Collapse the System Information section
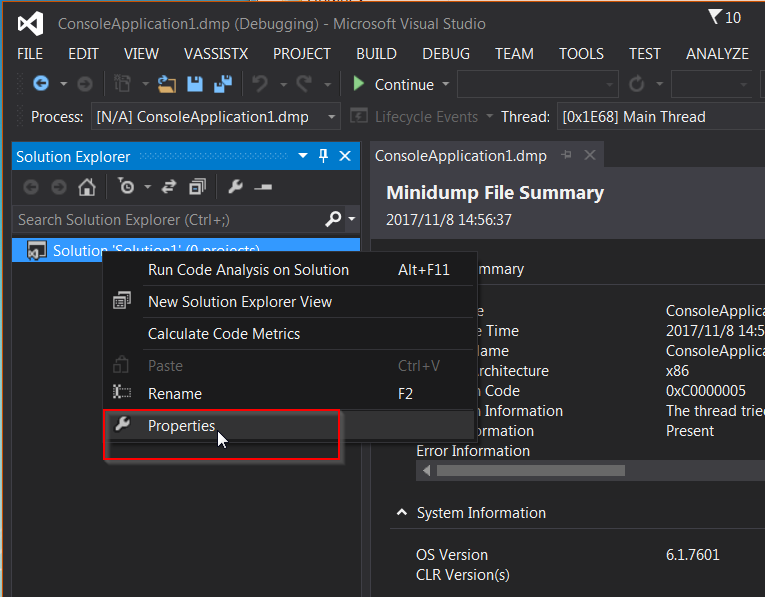This screenshot has width=765, height=597. pos(402,512)
